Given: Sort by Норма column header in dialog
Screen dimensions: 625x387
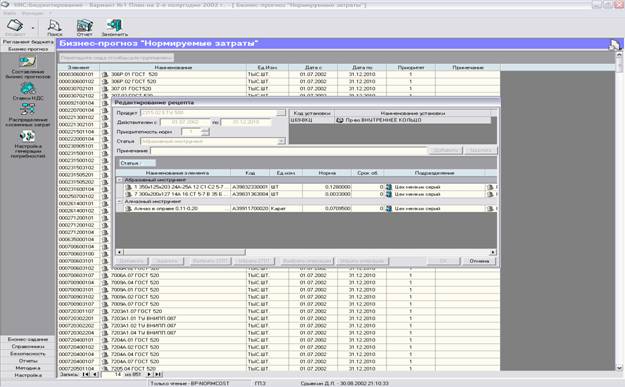Looking at the screenshot, I should tap(327, 173).
